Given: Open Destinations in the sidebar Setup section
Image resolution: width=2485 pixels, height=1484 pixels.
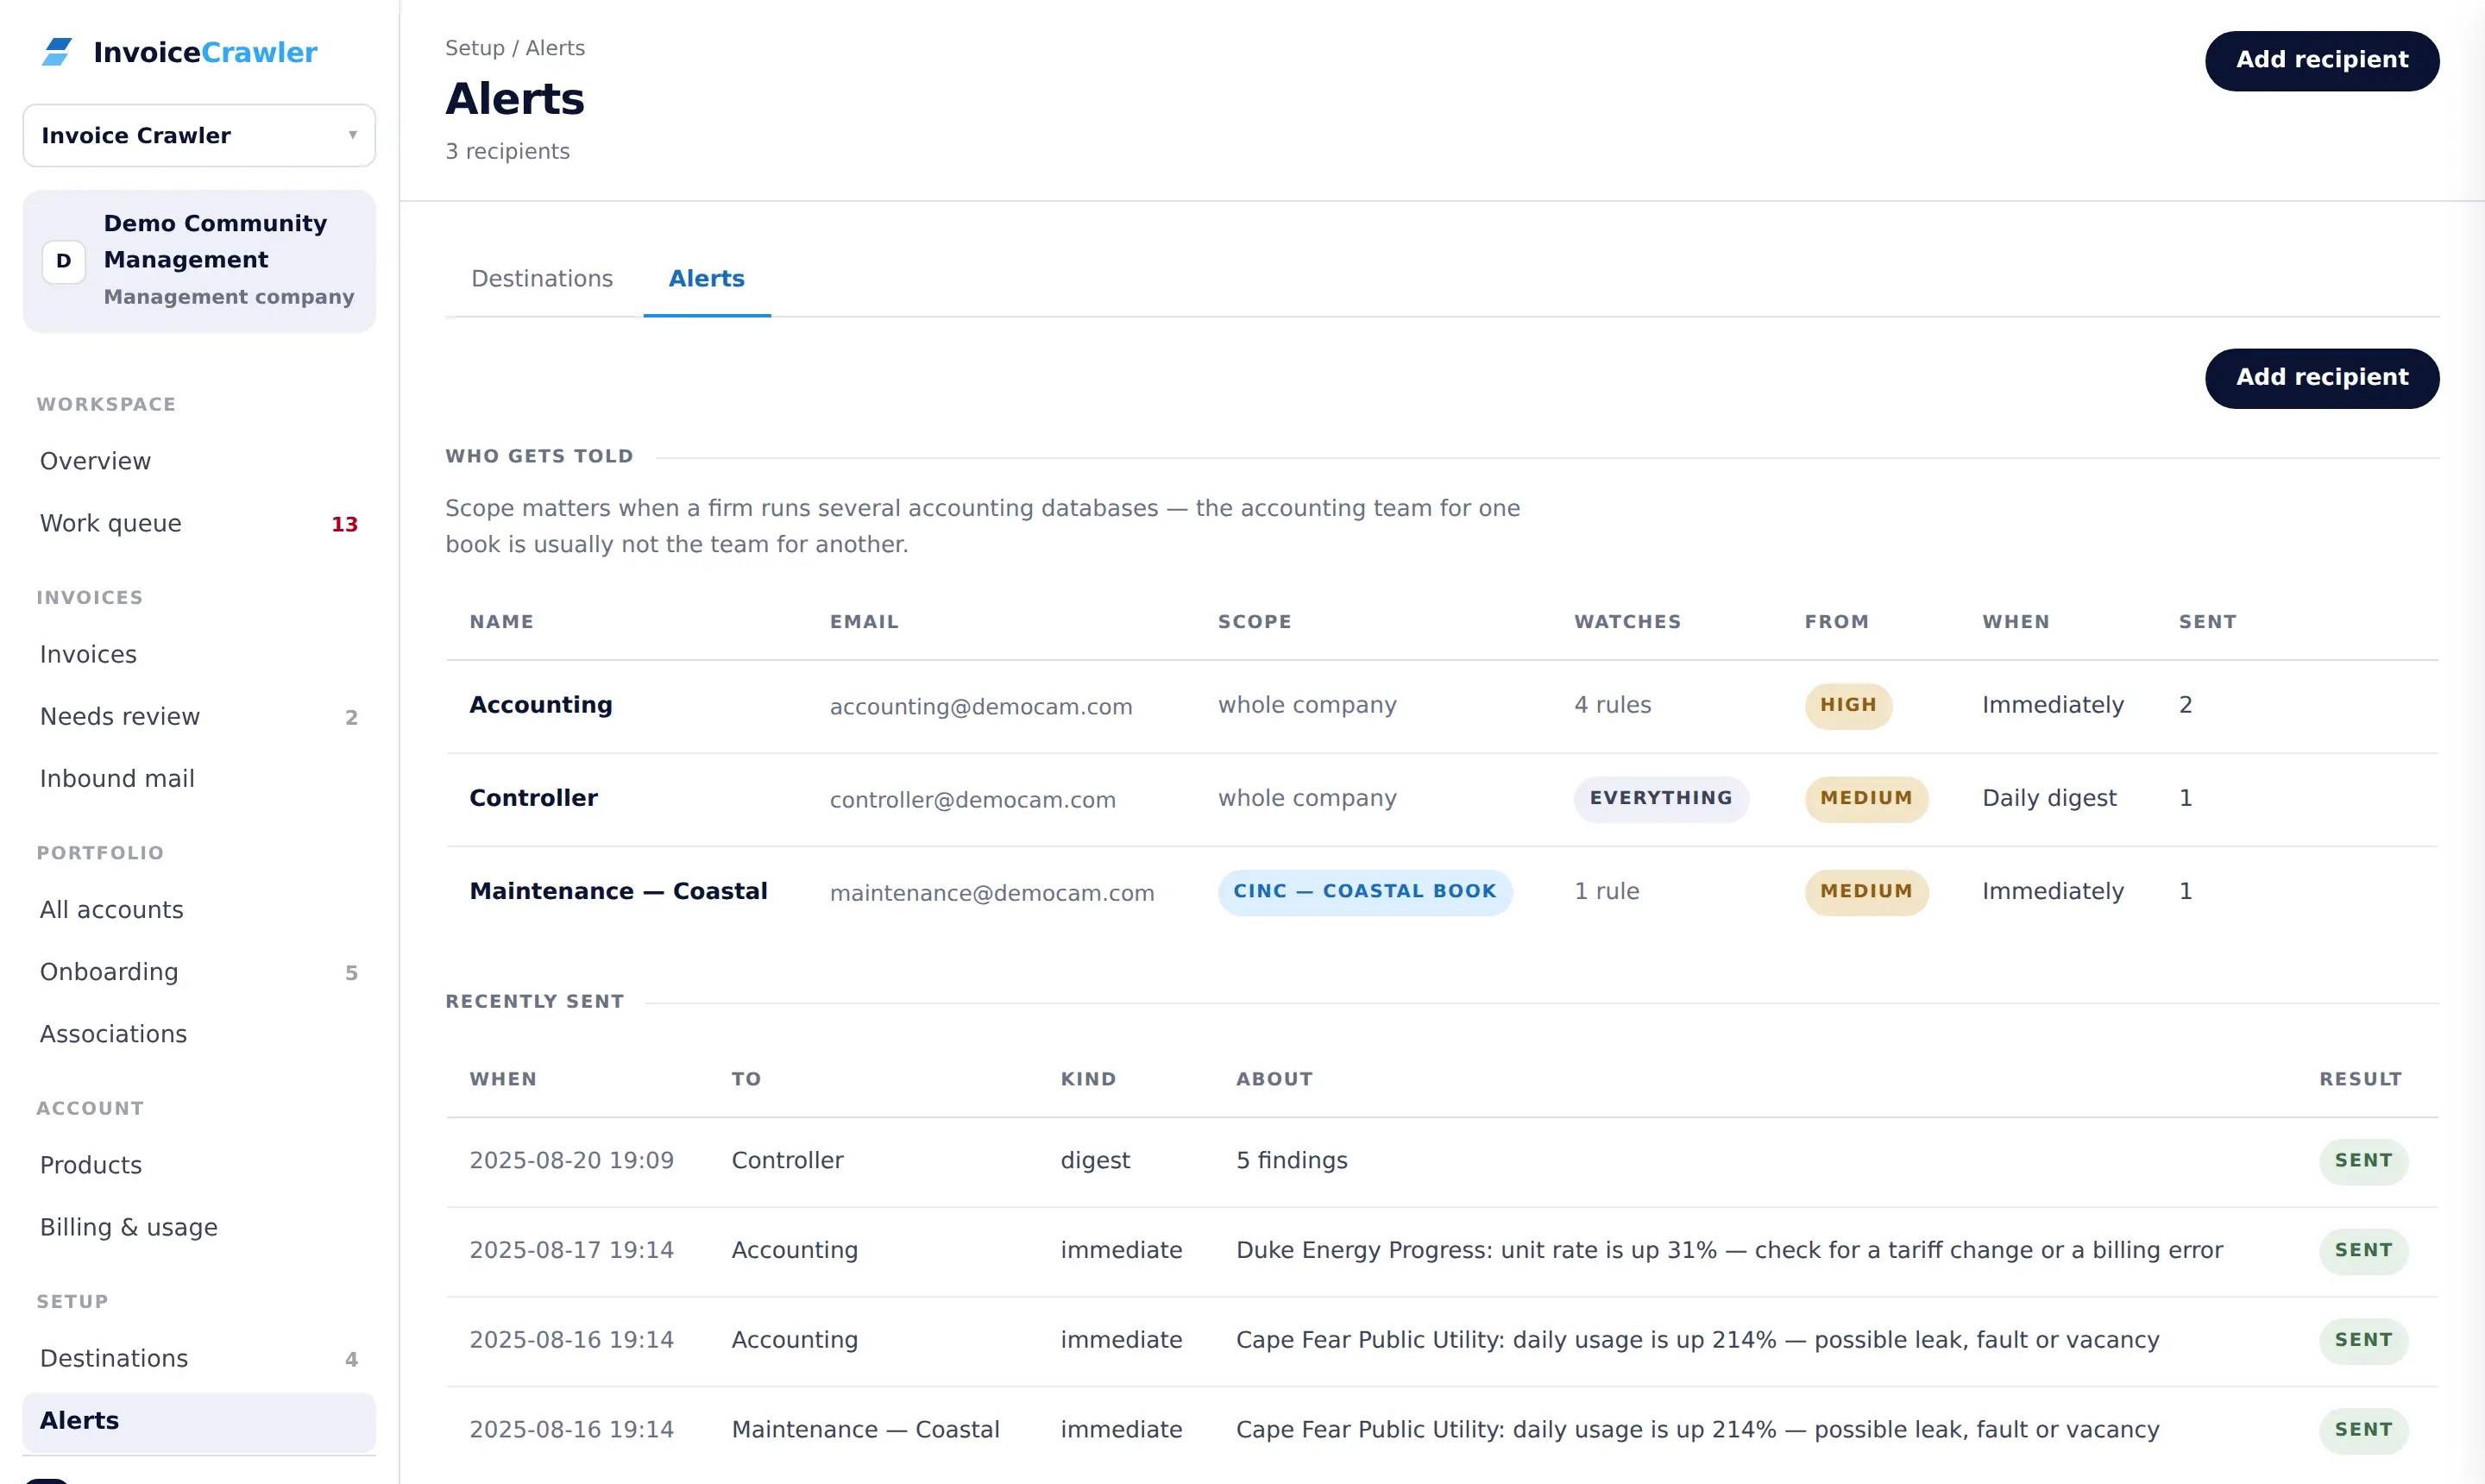Looking at the screenshot, I should tap(199, 1357).
